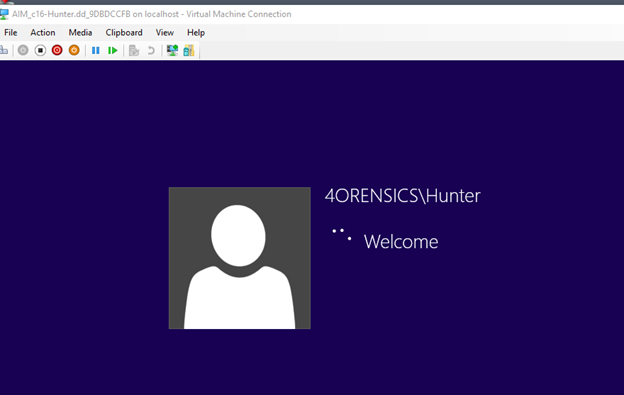Image resolution: width=624 pixels, height=395 pixels.
Task: Shut down VM with red icon
Action: click(x=57, y=50)
